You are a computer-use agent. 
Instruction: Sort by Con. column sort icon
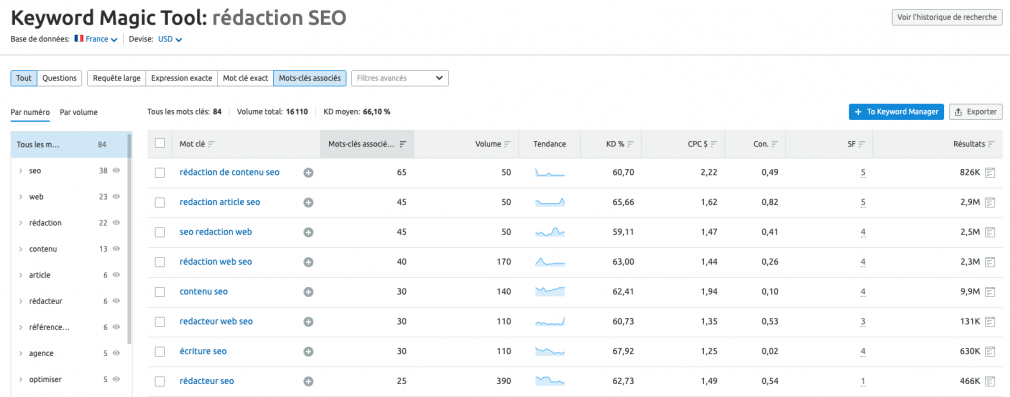(775, 144)
